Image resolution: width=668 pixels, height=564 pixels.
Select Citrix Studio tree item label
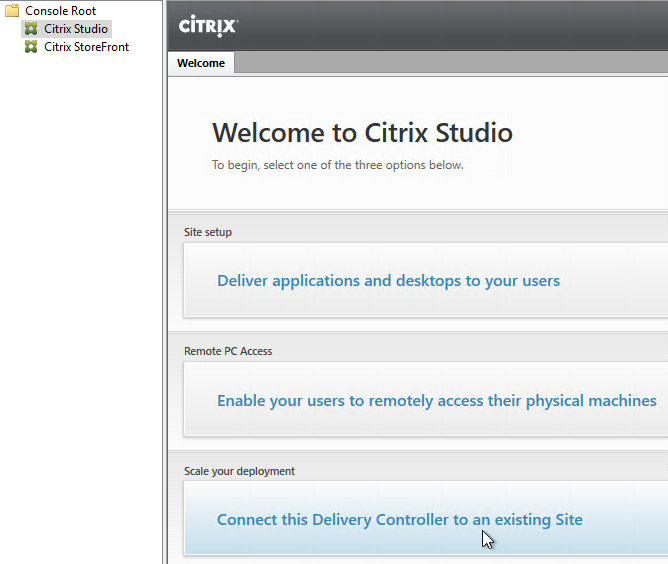76,29
